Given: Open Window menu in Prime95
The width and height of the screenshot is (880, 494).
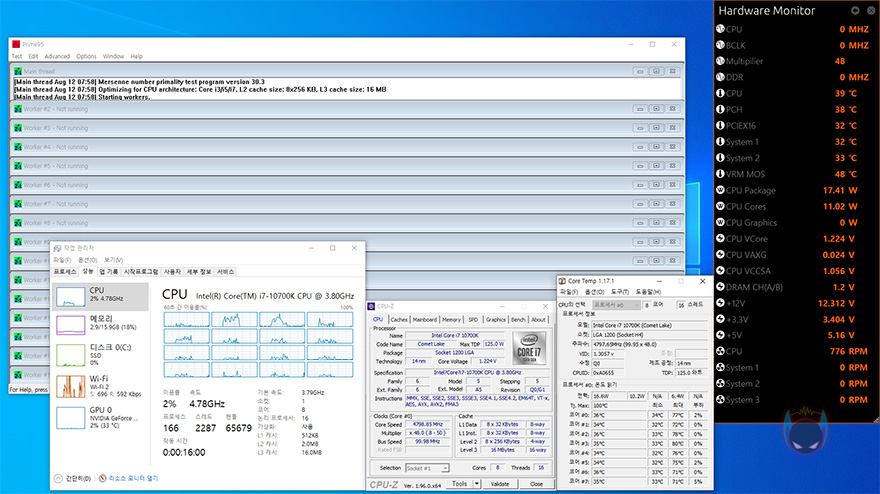Looking at the screenshot, I should (113, 56).
